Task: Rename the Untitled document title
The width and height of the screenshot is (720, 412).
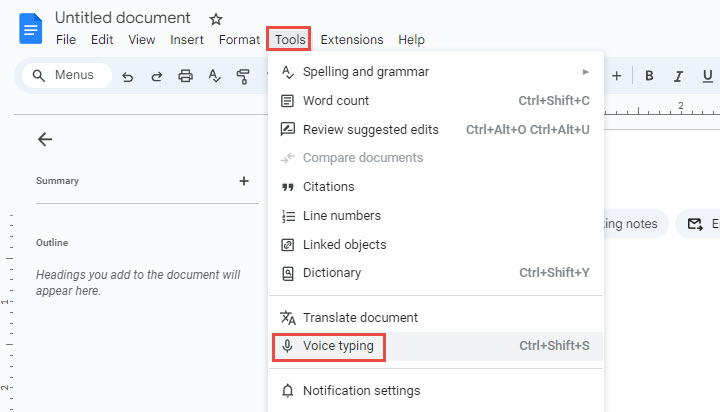Action: [x=122, y=18]
